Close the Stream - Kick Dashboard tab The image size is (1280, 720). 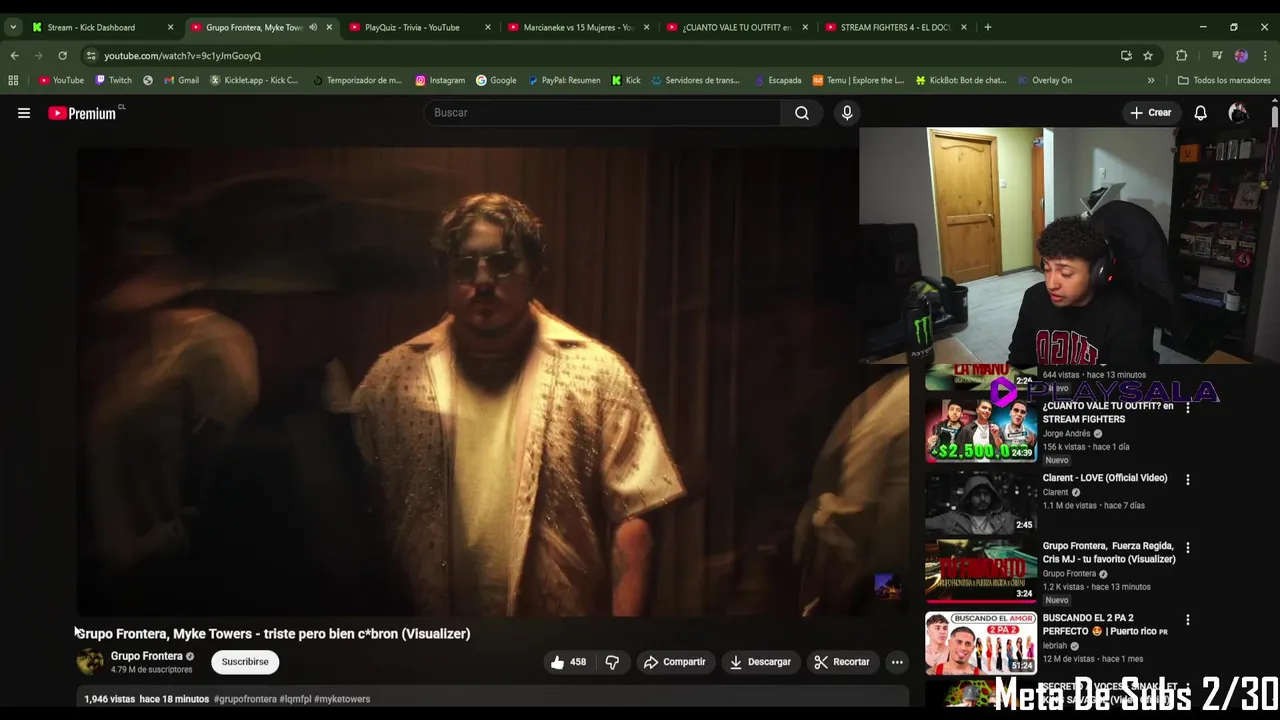[x=170, y=27]
